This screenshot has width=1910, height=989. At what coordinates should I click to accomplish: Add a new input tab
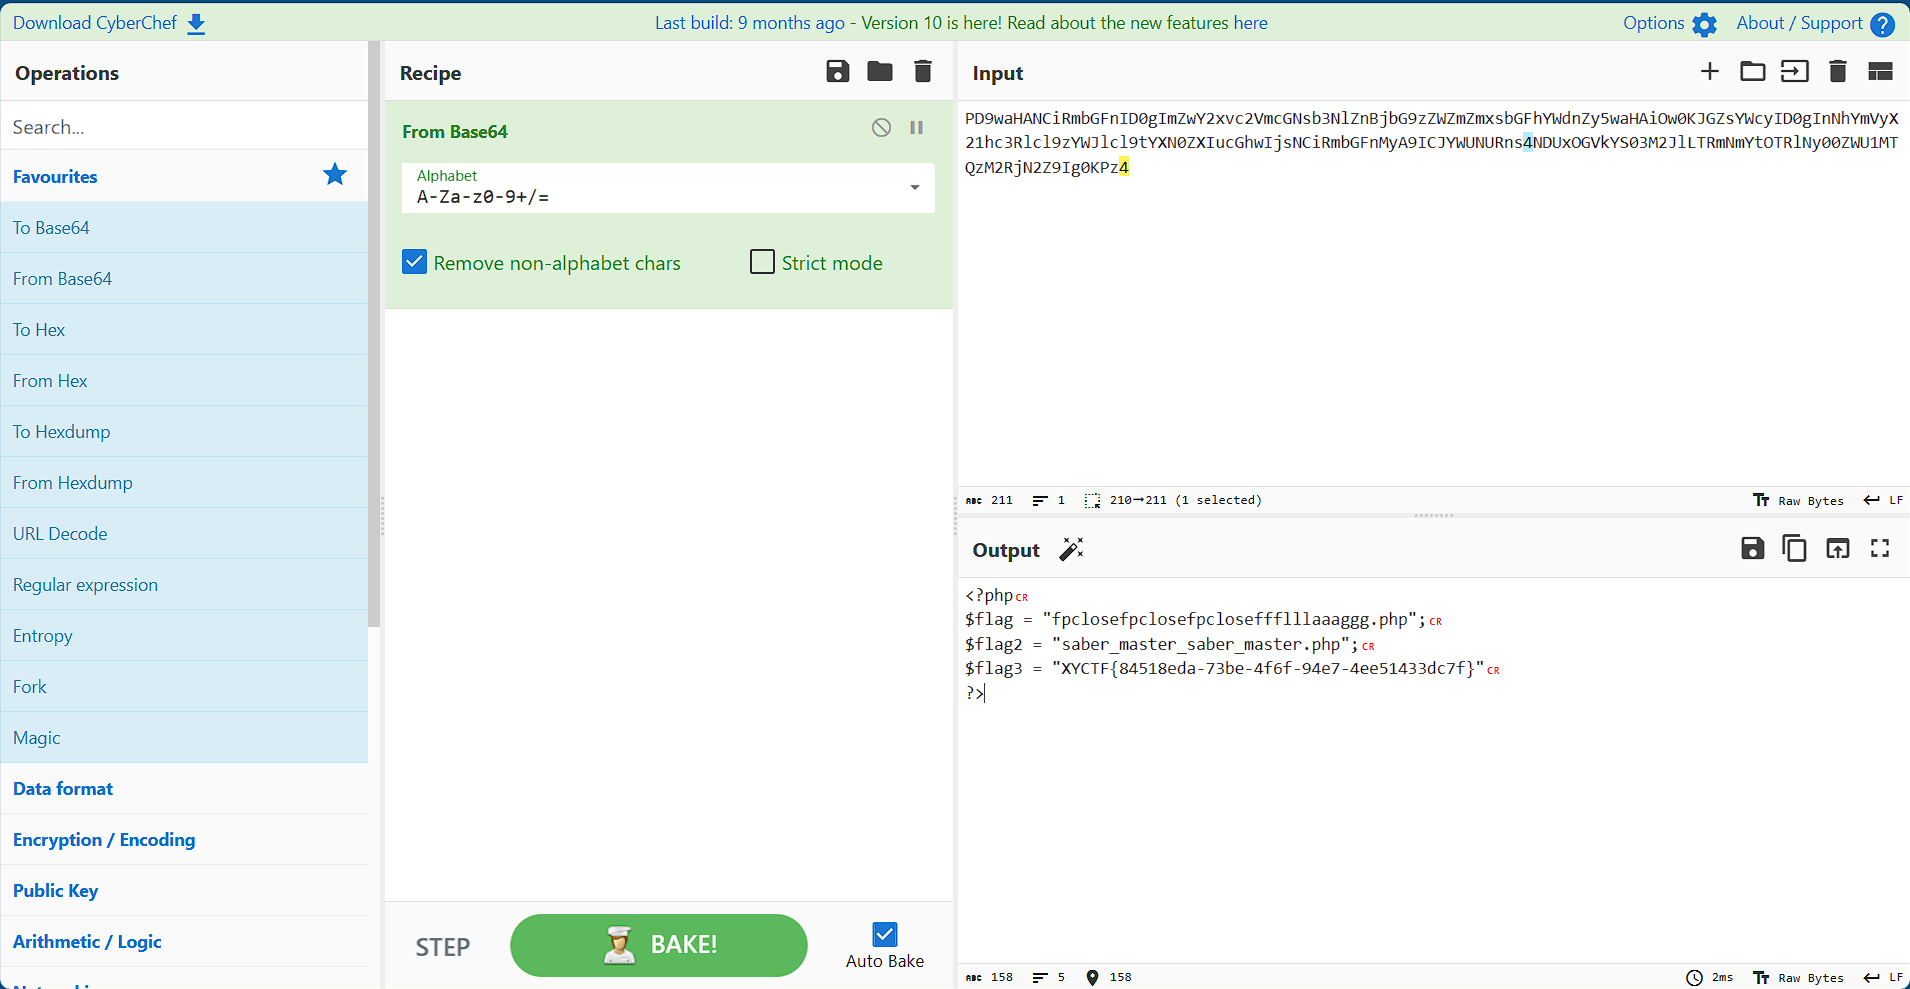point(1710,71)
